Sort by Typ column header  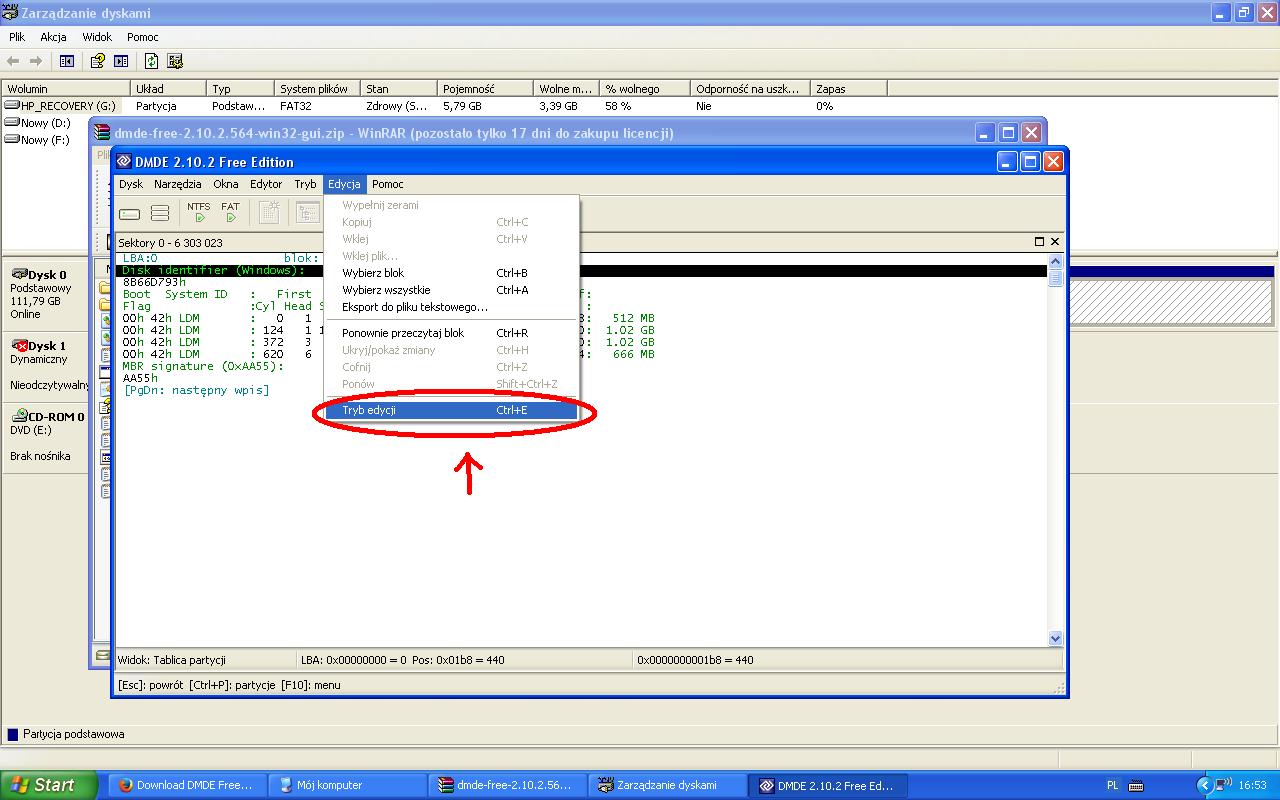(x=240, y=88)
